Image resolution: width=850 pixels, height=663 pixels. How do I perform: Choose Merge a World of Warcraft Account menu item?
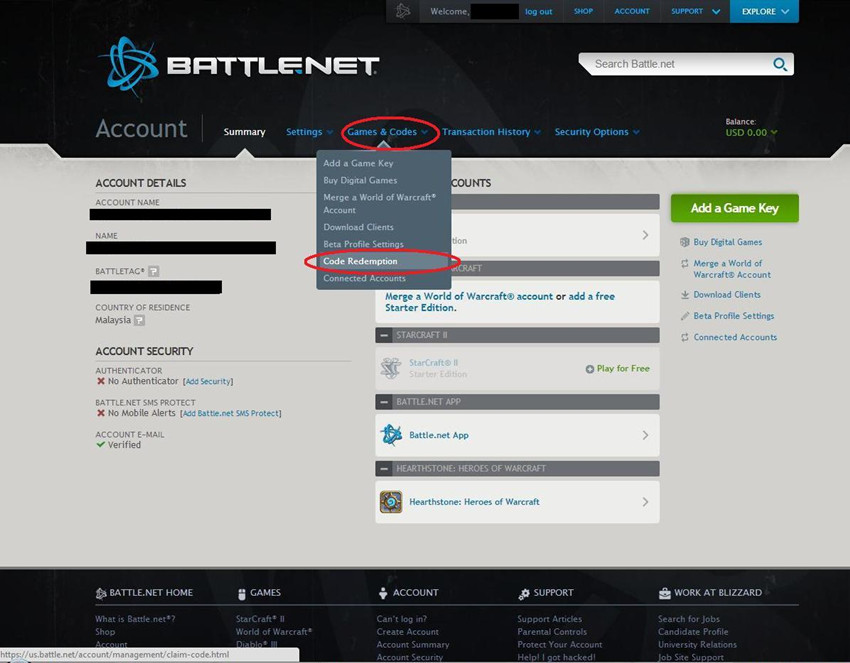click(x=380, y=203)
